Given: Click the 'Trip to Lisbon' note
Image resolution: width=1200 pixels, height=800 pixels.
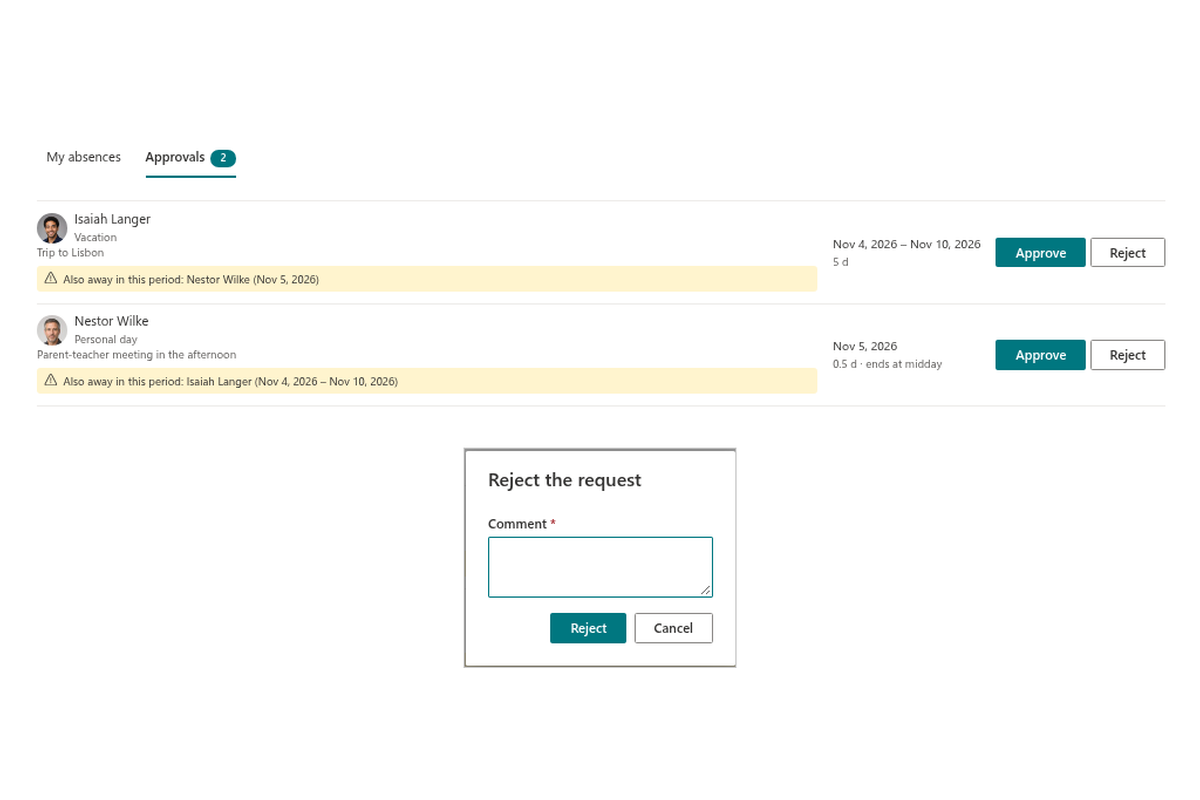Looking at the screenshot, I should point(70,253).
